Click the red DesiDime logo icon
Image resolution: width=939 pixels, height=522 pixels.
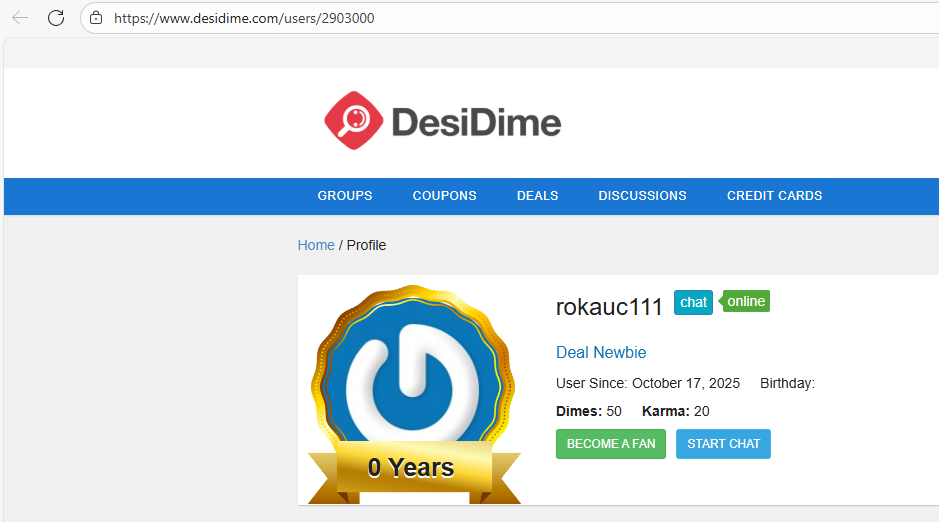pos(354,121)
